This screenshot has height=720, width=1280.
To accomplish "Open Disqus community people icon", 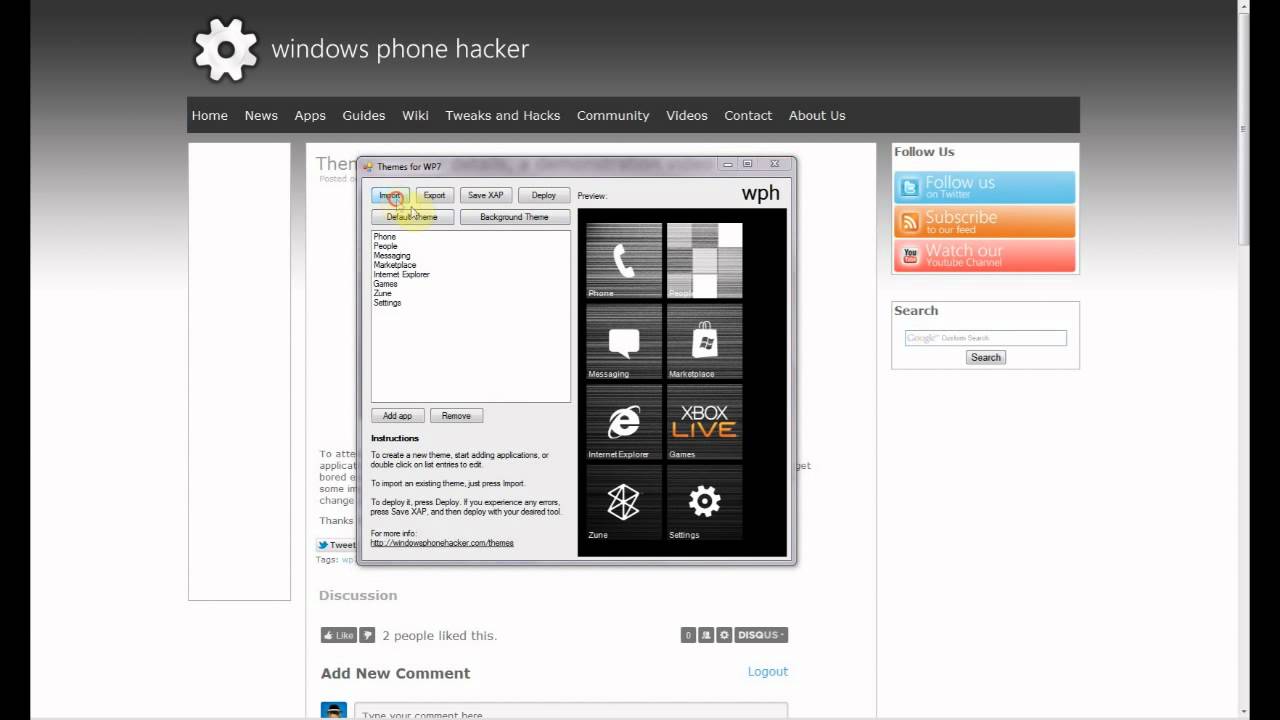I will pos(706,635).
